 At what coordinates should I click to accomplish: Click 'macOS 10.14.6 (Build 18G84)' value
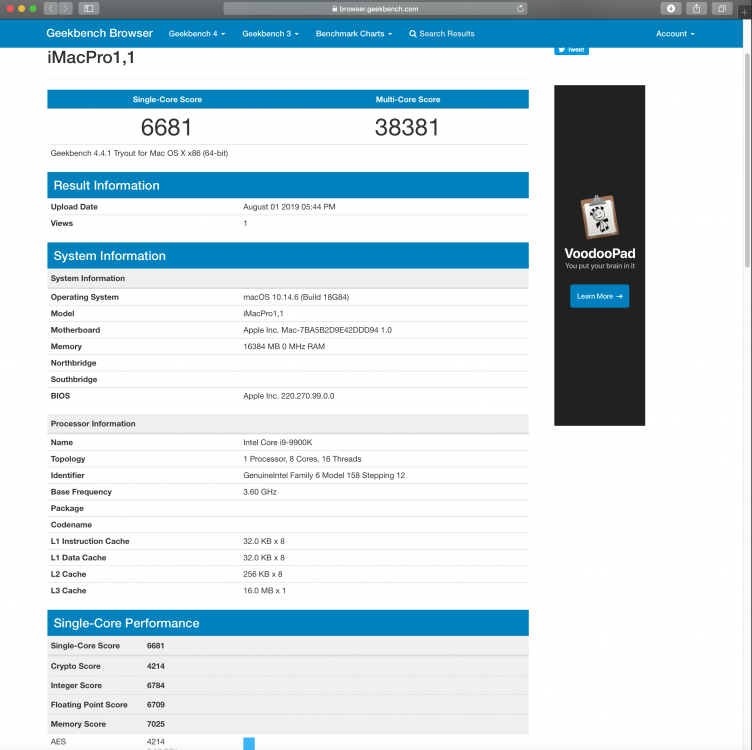point(296,297)
